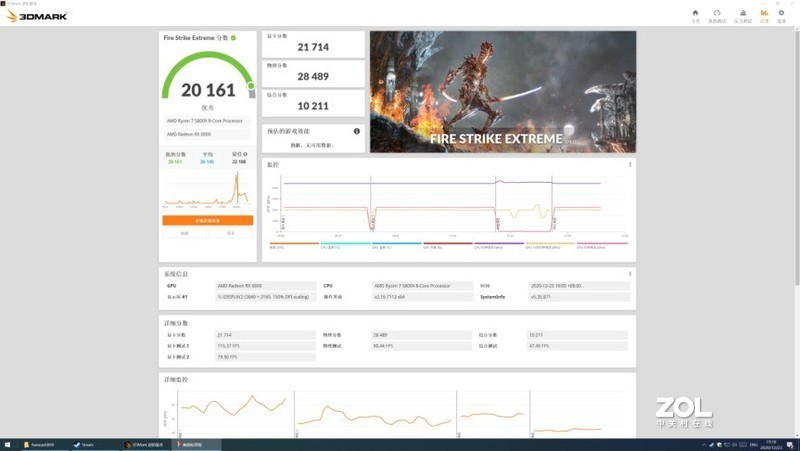Click the green validation checkmark beside Fire Strike Extreme
This screenshot has height=451, width=800.
coord(233,38)
